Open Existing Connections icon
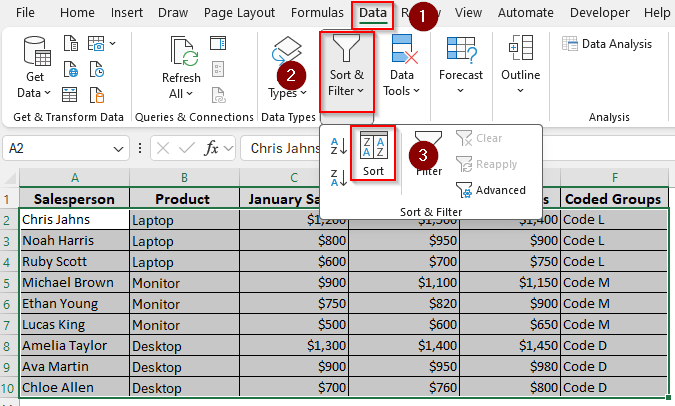 coord(96,95)
